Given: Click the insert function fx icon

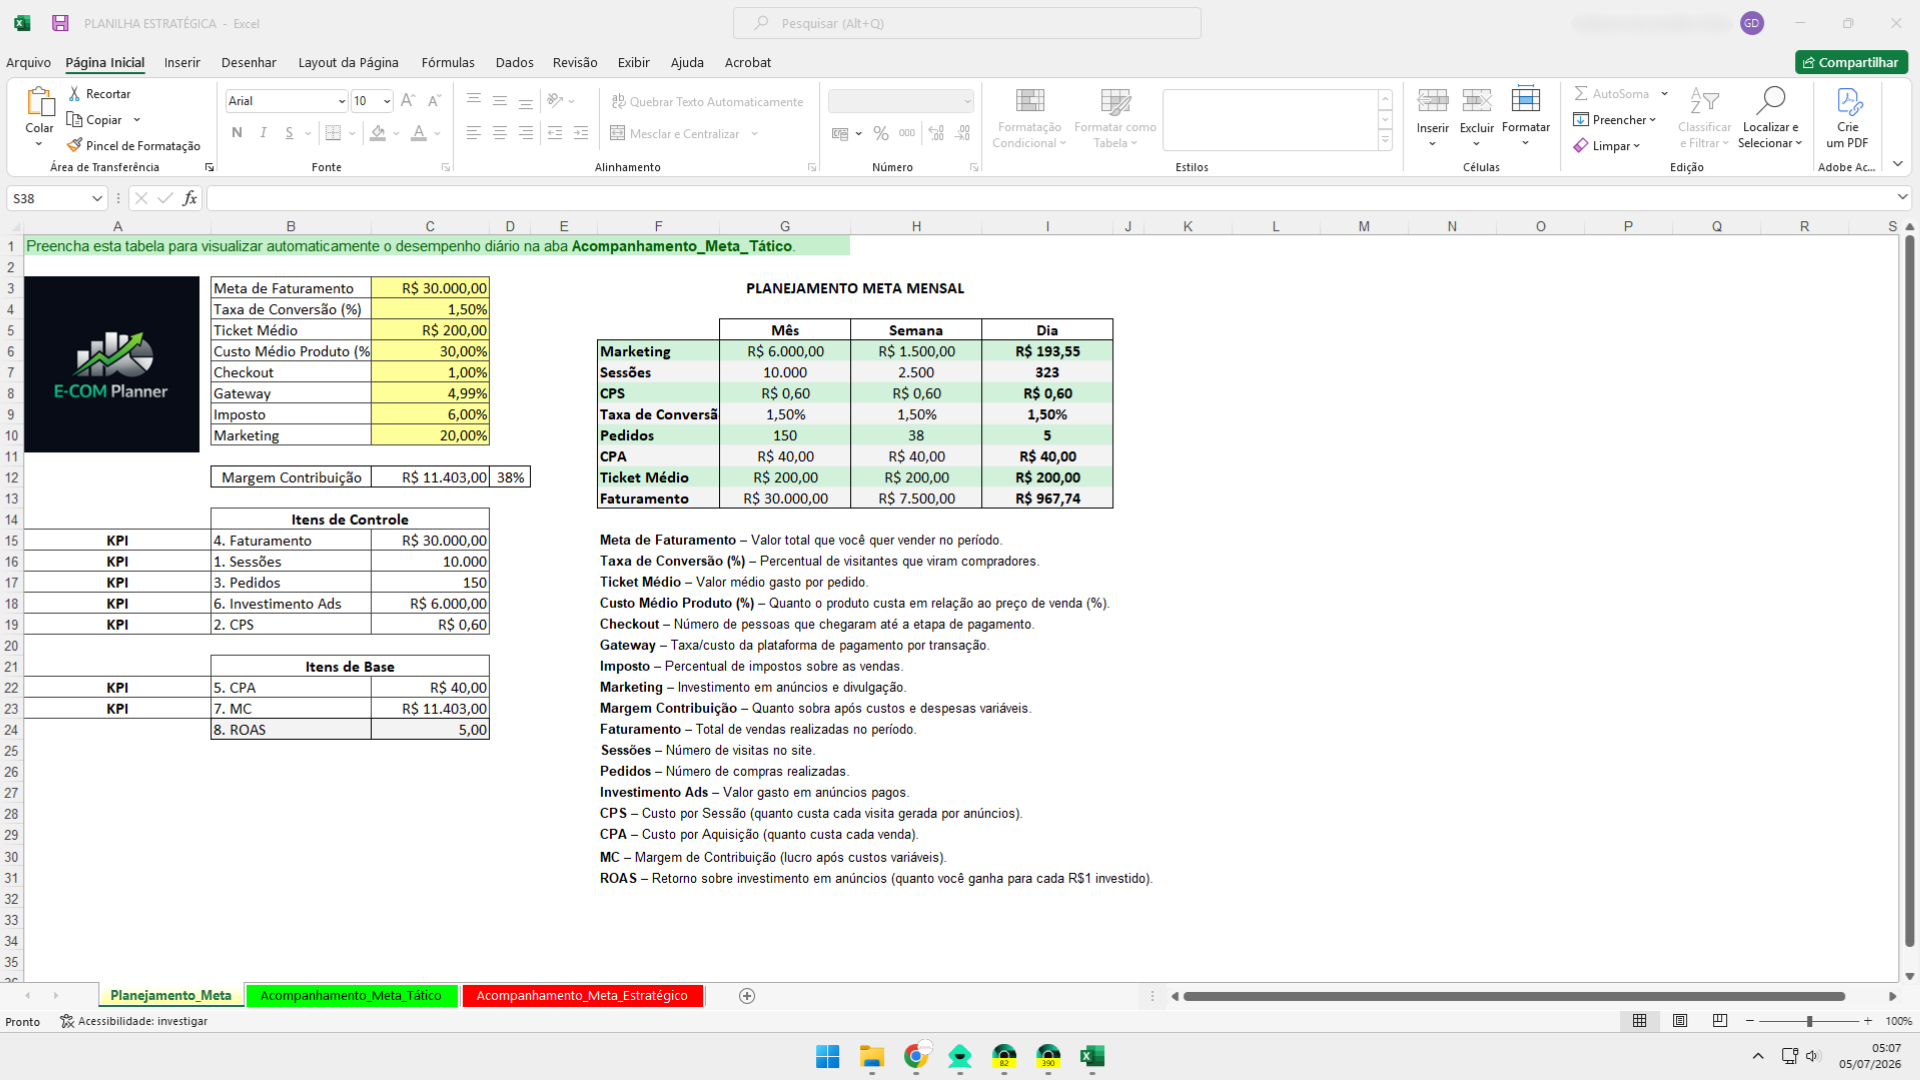Looking at the screenshot, I should tap(190, 198).
